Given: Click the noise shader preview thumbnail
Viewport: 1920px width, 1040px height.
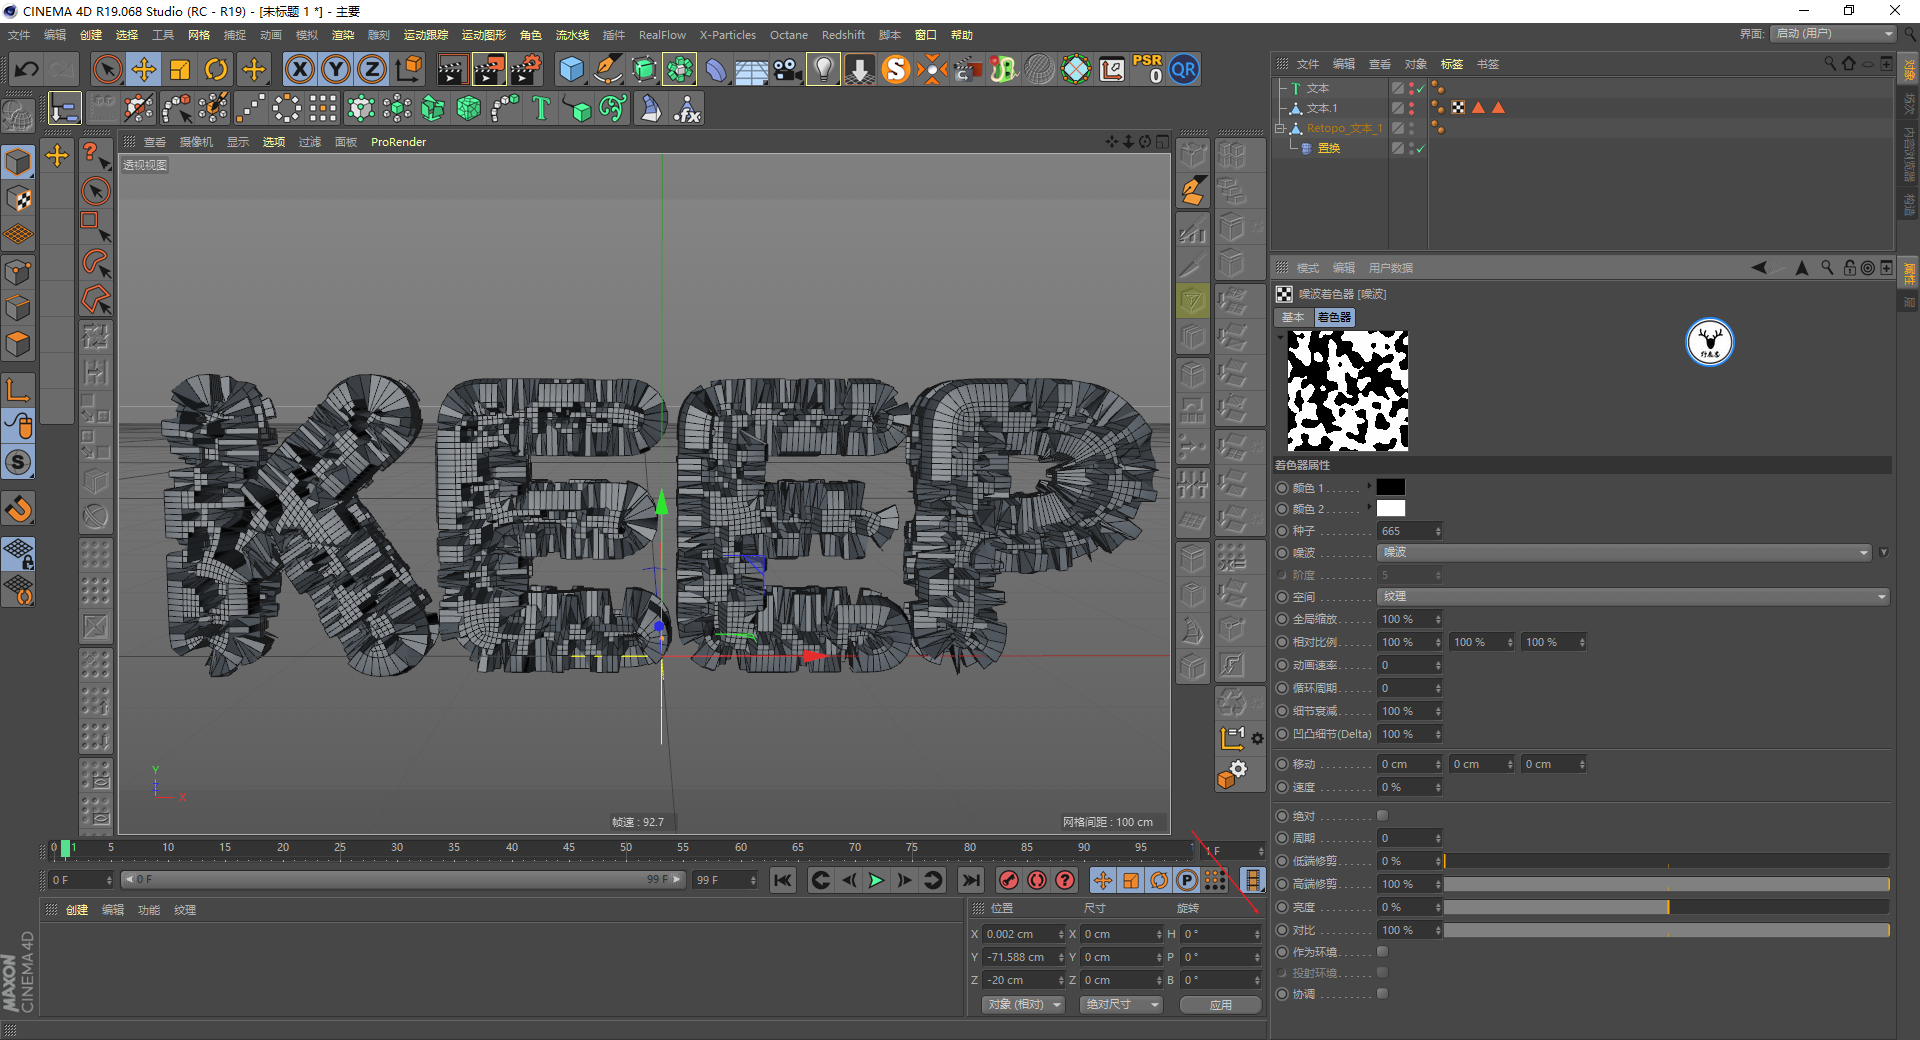Looking at the screenshot, I should (x=1347, y=391).
